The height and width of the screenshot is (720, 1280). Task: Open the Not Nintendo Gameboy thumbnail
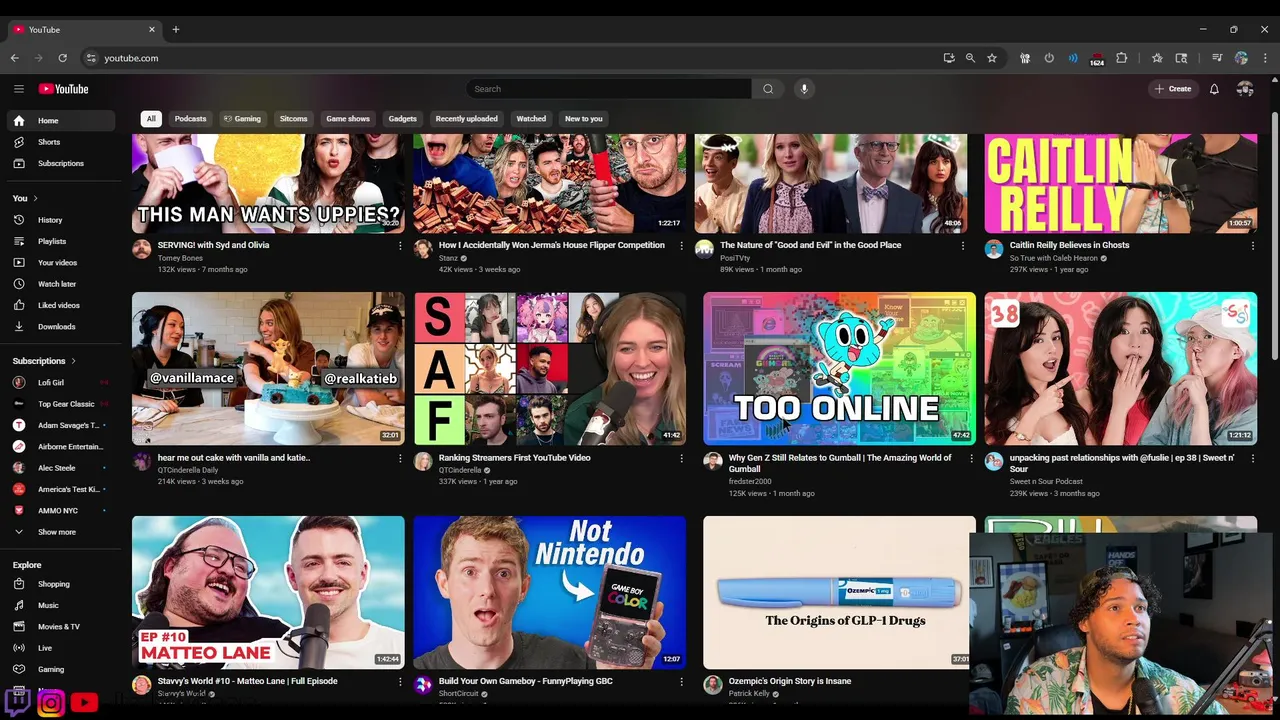[x=550, y=592]
